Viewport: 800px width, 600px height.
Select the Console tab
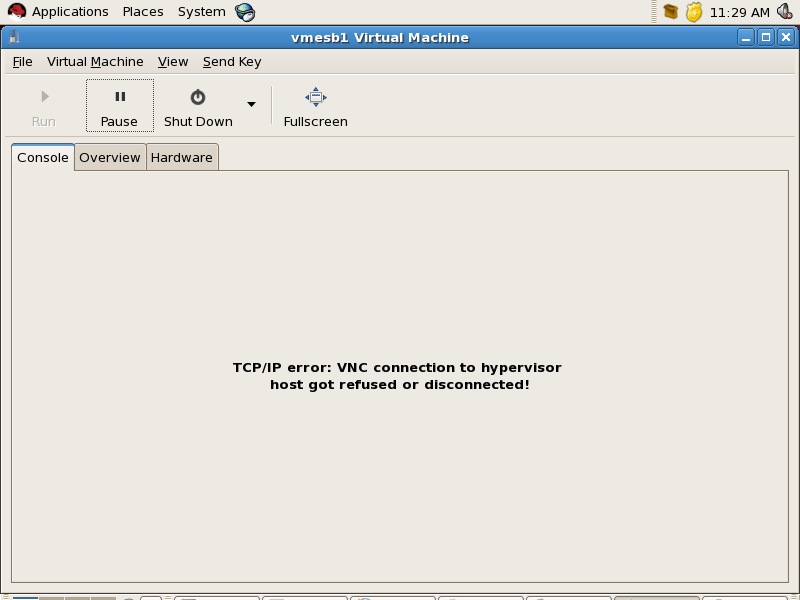click(x=43, y=158)
